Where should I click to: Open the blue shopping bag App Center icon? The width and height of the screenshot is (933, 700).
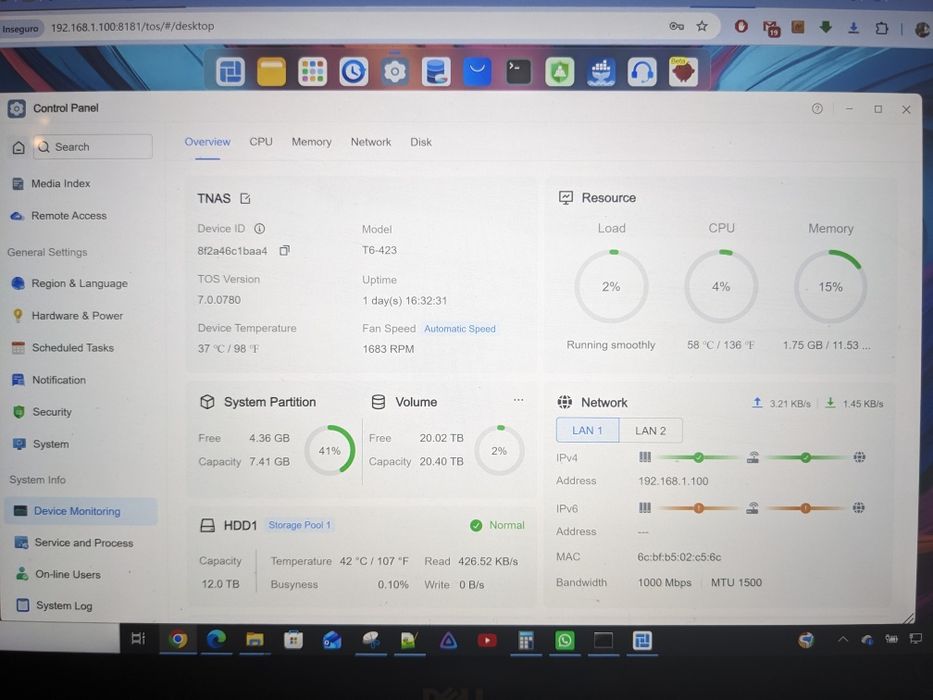477,72
